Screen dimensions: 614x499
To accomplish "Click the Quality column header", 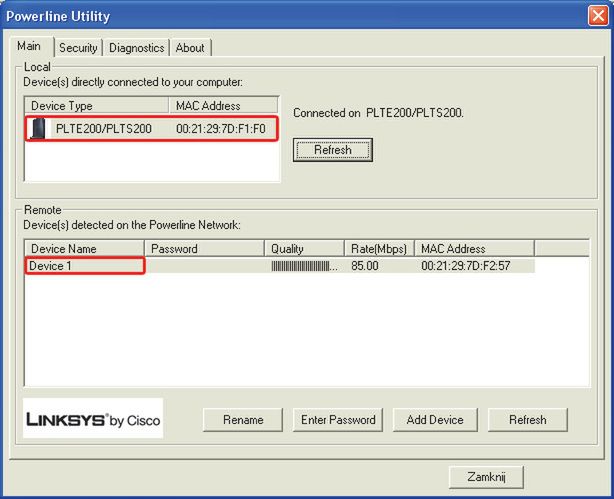I will (x=304, y=249).
